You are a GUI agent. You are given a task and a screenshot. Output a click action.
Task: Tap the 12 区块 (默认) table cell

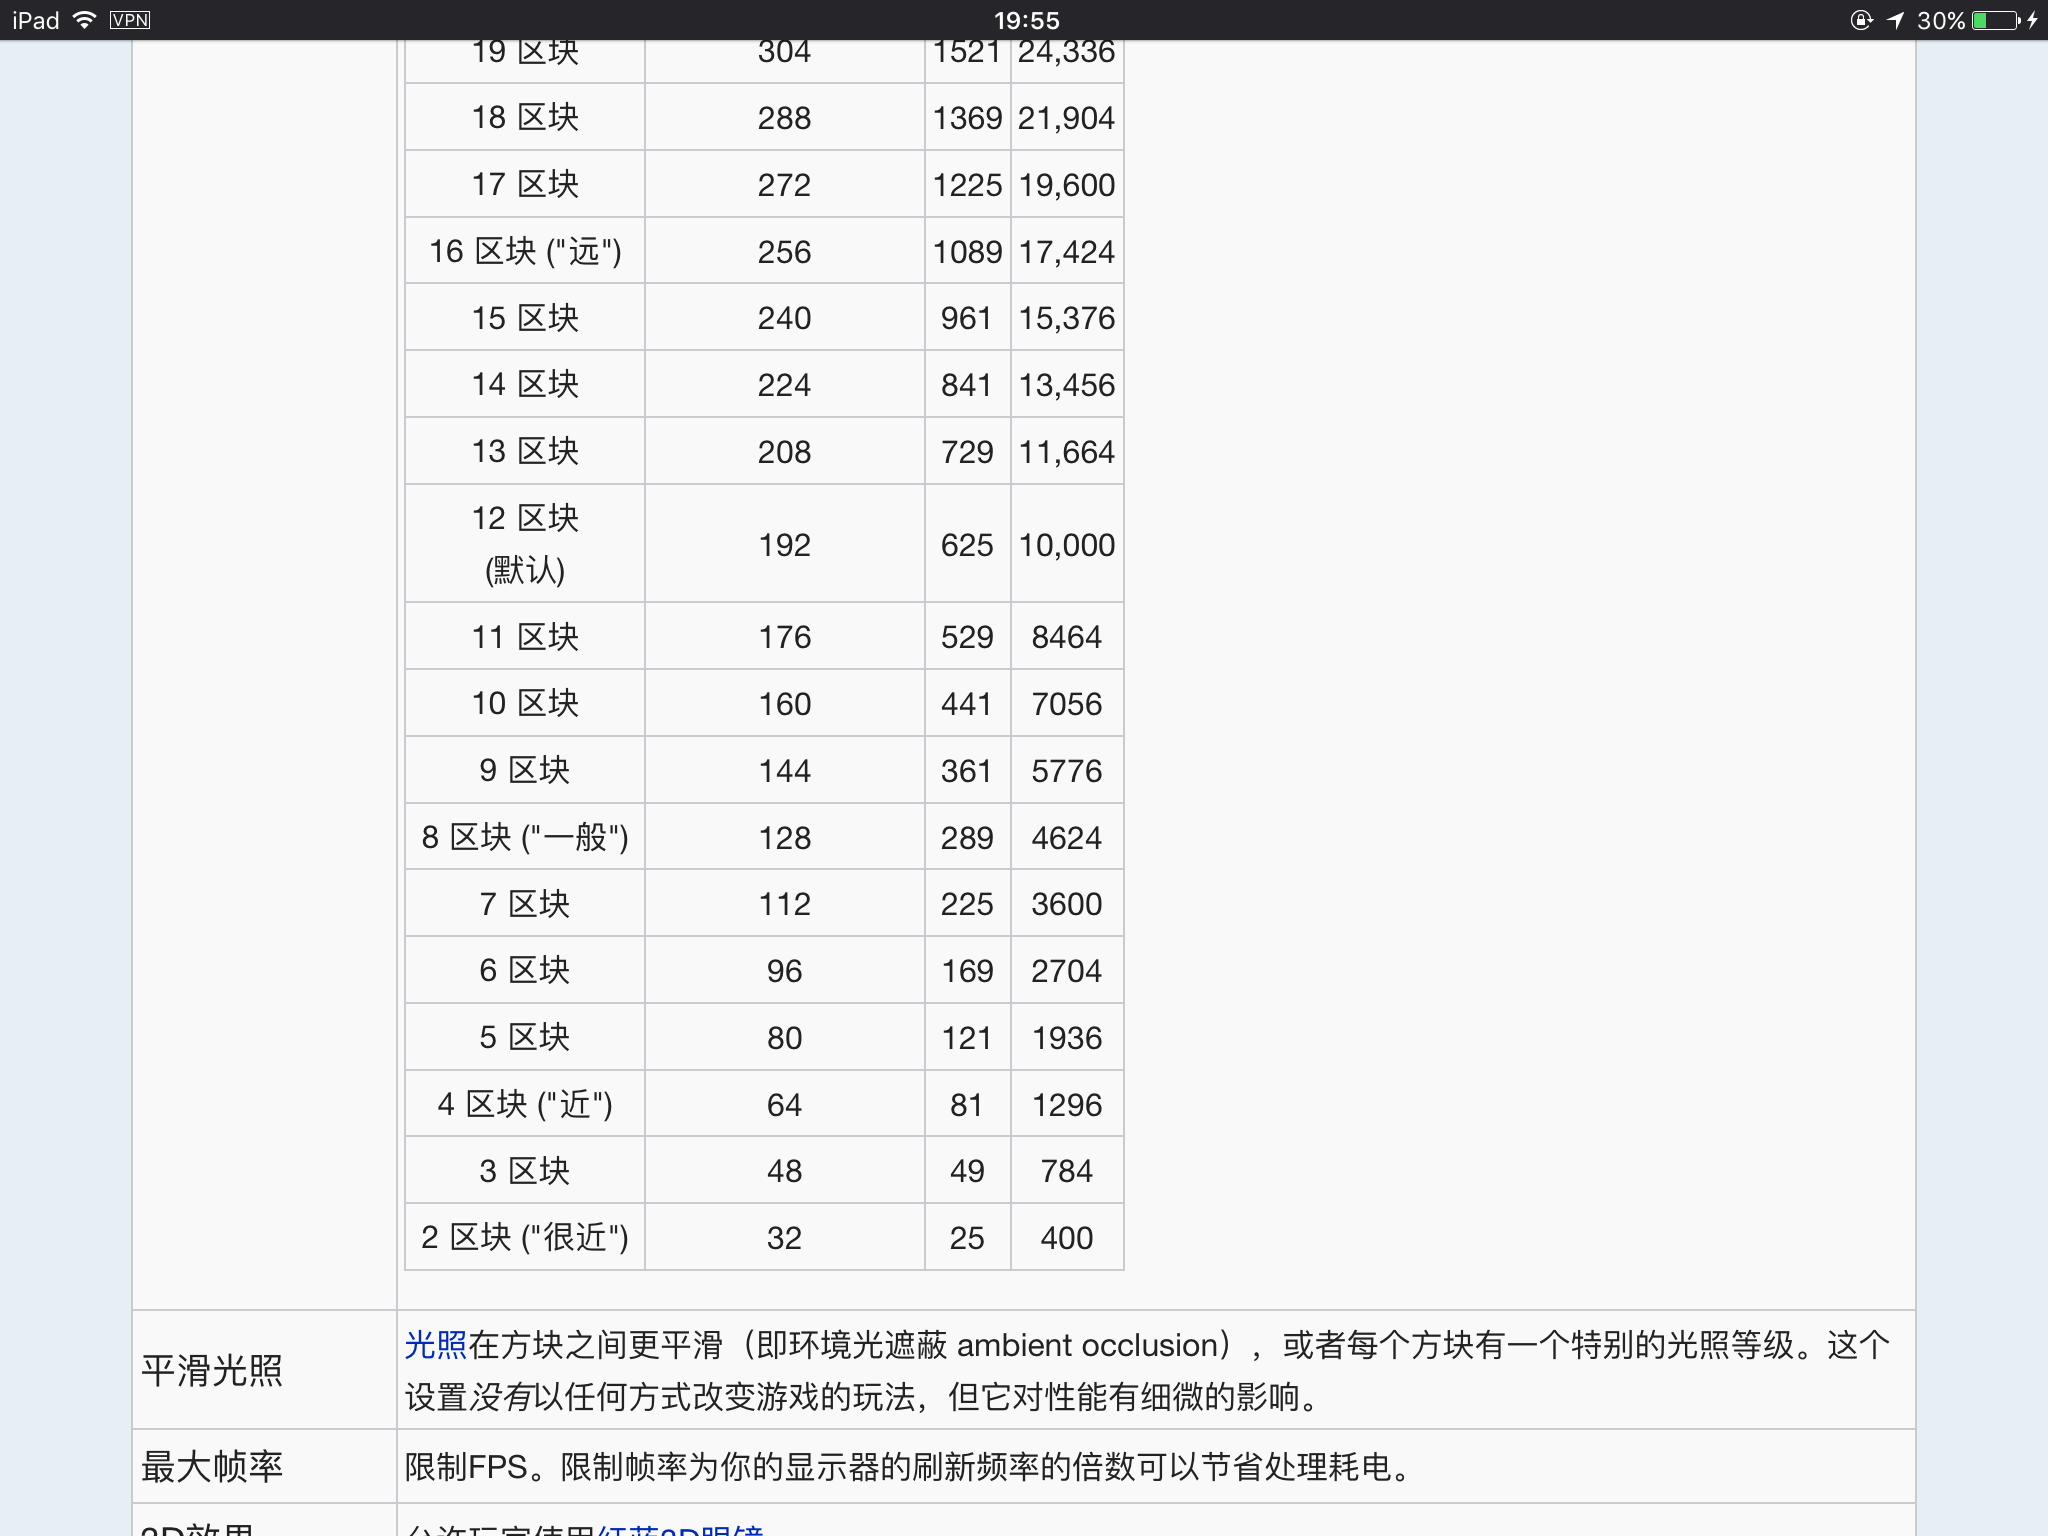point(525,544)
